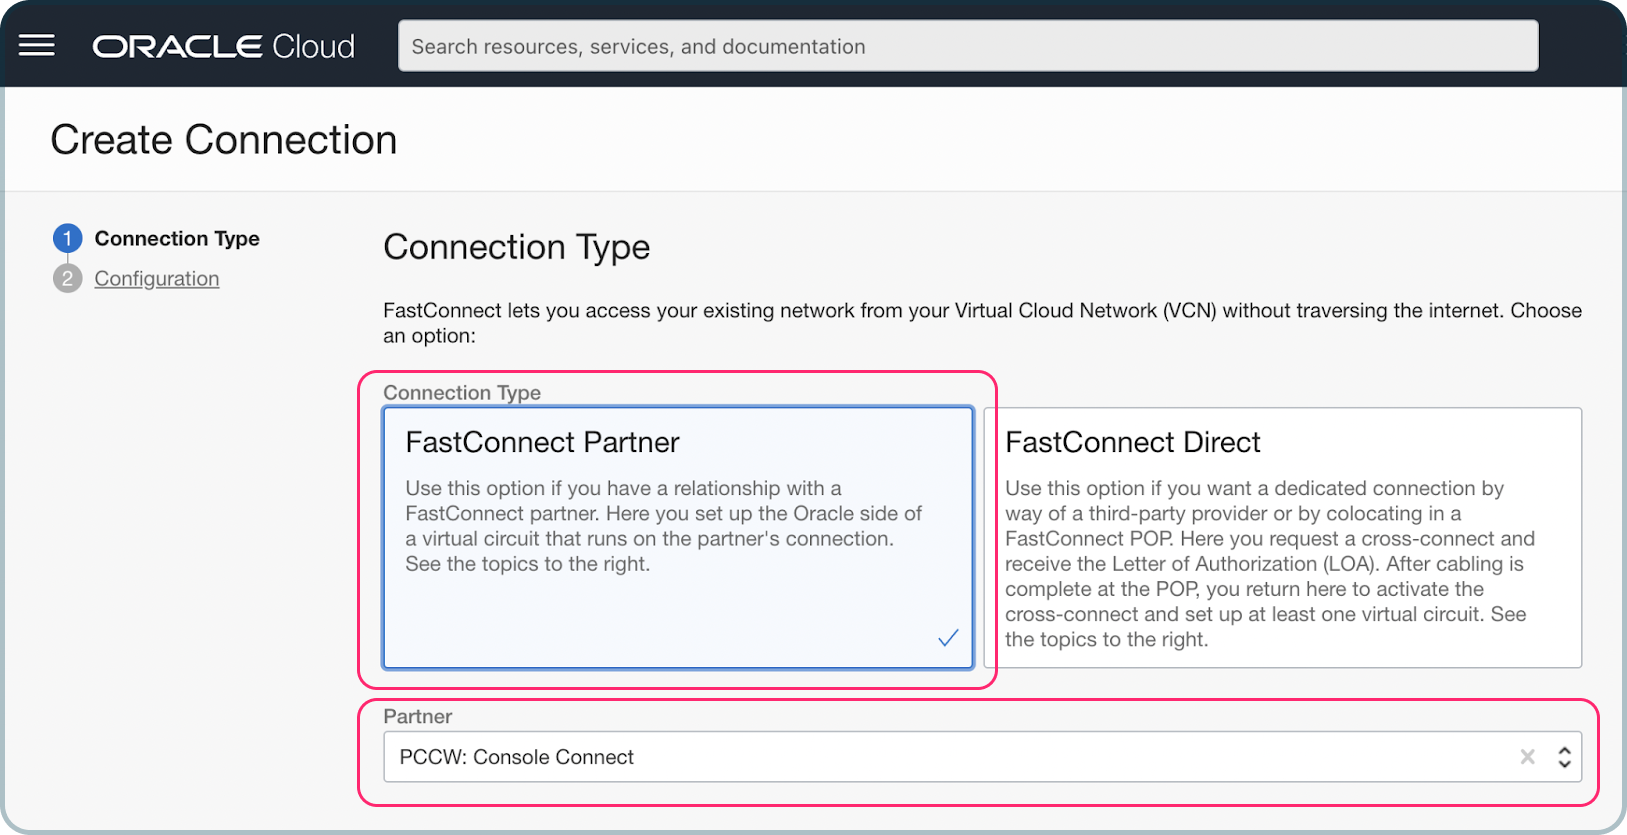
Task: Expand the Partner dropdown arrows
Action: [1564, 757]
